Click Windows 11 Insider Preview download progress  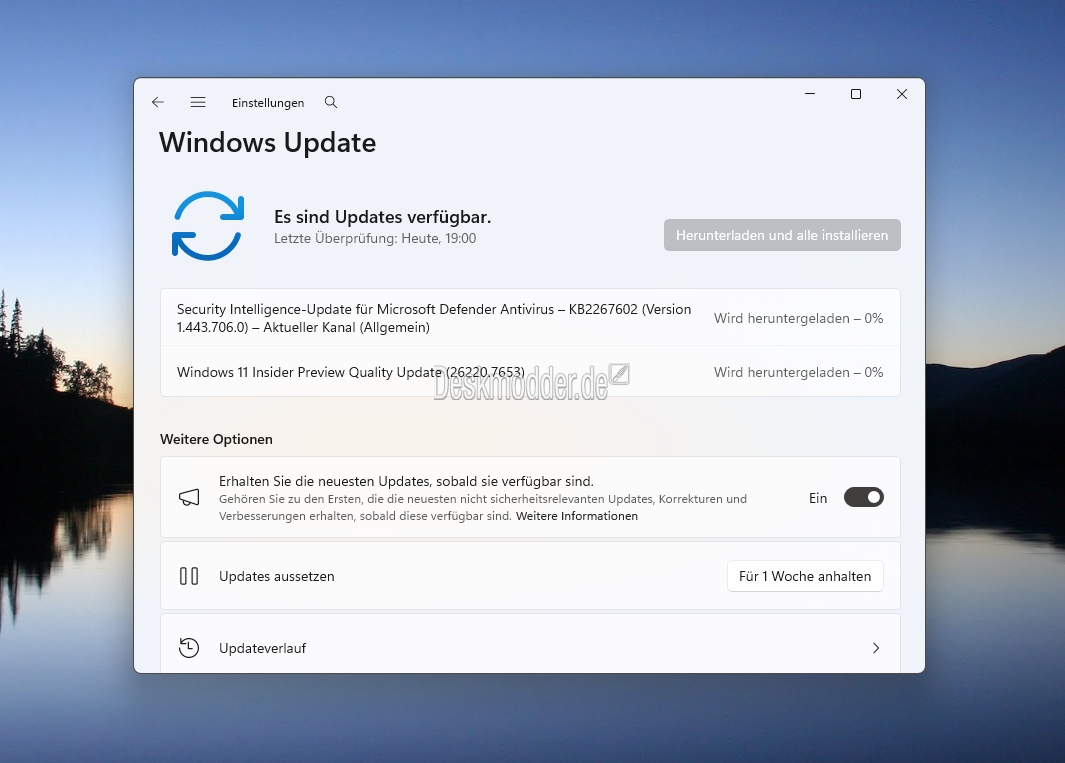[798, 372]
